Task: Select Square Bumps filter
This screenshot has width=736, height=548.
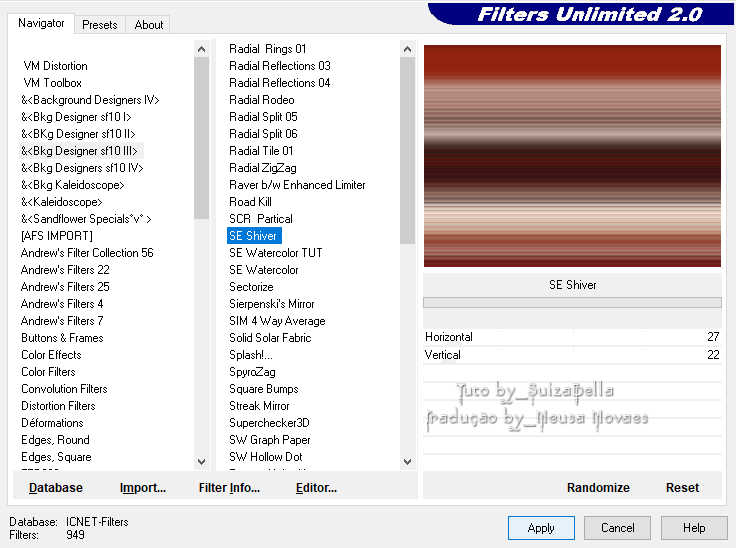Action: click(x=264, y=389)
